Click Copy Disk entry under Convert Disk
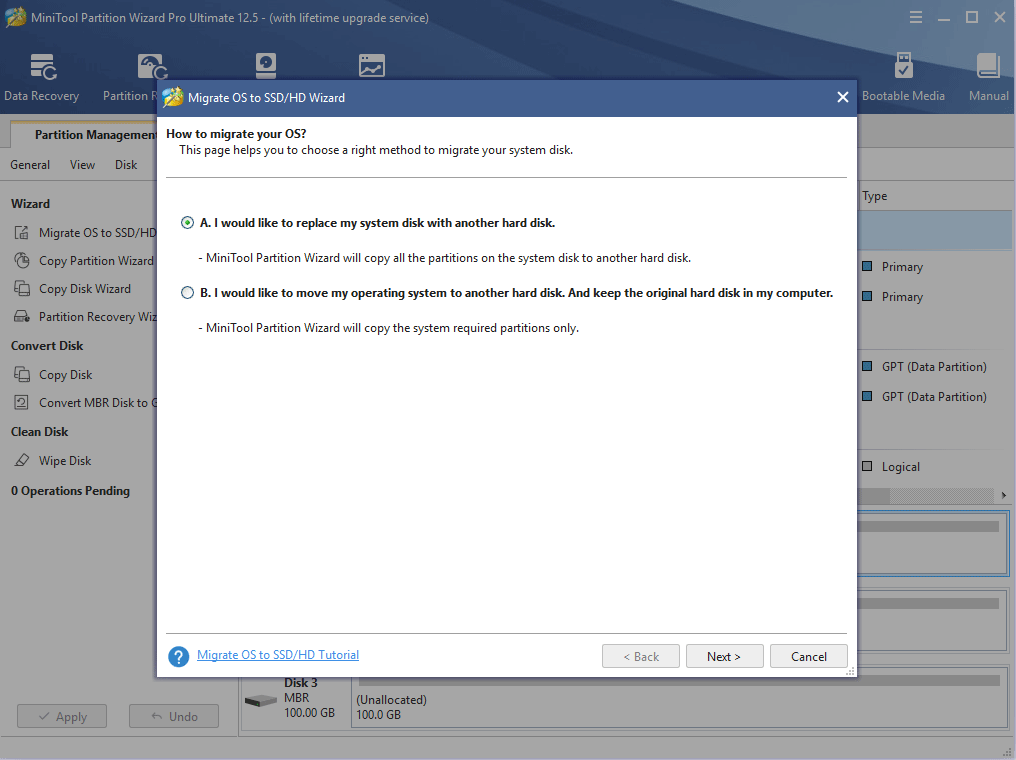 (x=65, y=374)
